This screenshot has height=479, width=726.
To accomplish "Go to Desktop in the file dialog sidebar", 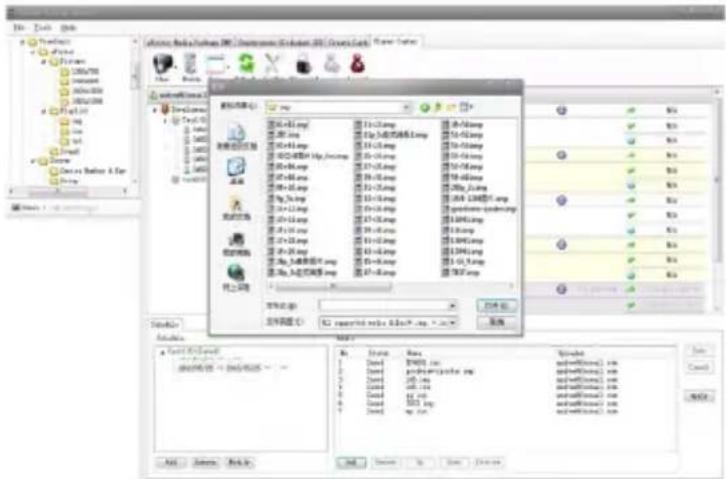I will pos(237,171).
